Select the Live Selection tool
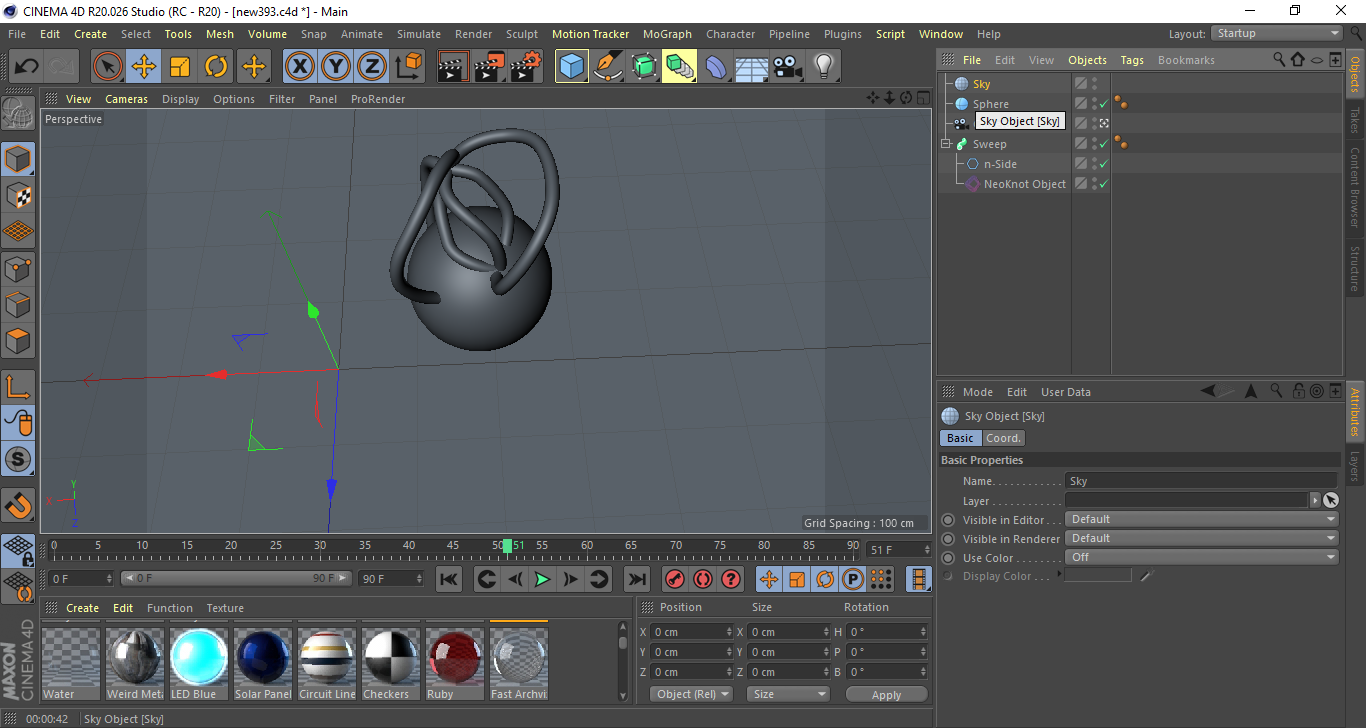Screen dimensions: 1366x728 pyautogui.click(x=108, y=67)
